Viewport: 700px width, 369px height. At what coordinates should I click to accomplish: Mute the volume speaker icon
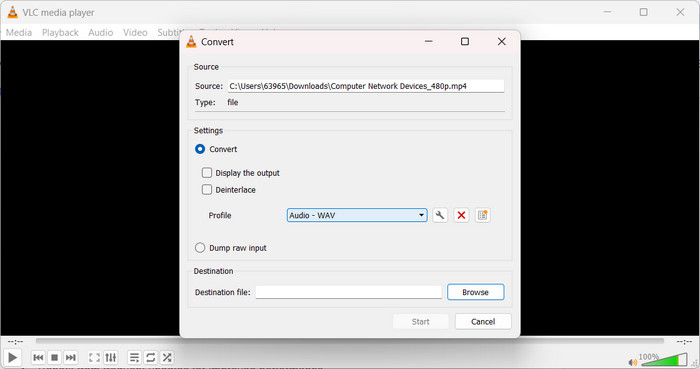point(632,362)
